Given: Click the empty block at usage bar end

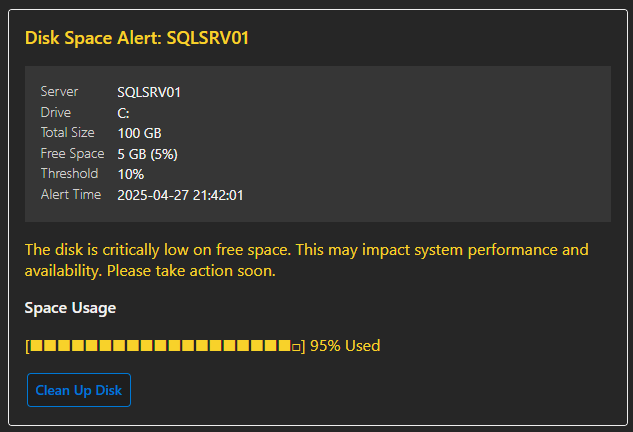Looking at the screenshot, I should coord(296,347).
